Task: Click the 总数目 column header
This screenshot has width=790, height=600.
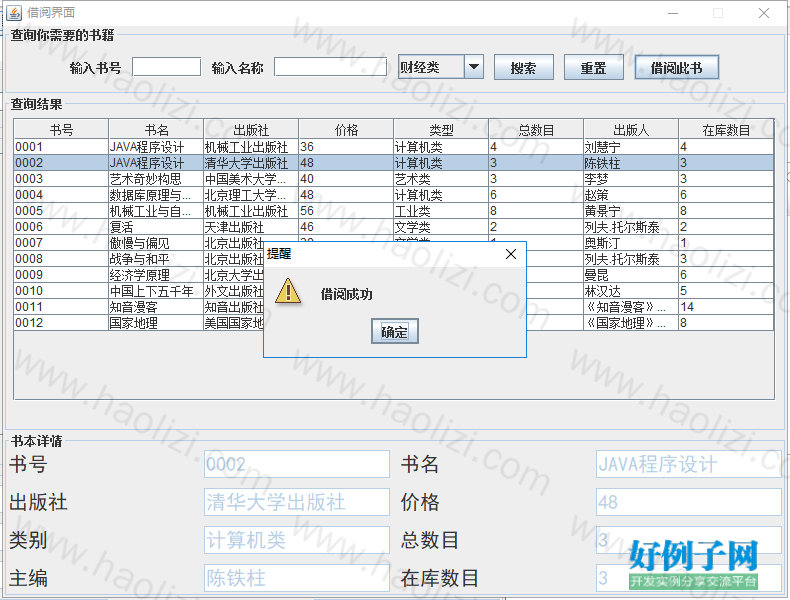Action: 536,130
